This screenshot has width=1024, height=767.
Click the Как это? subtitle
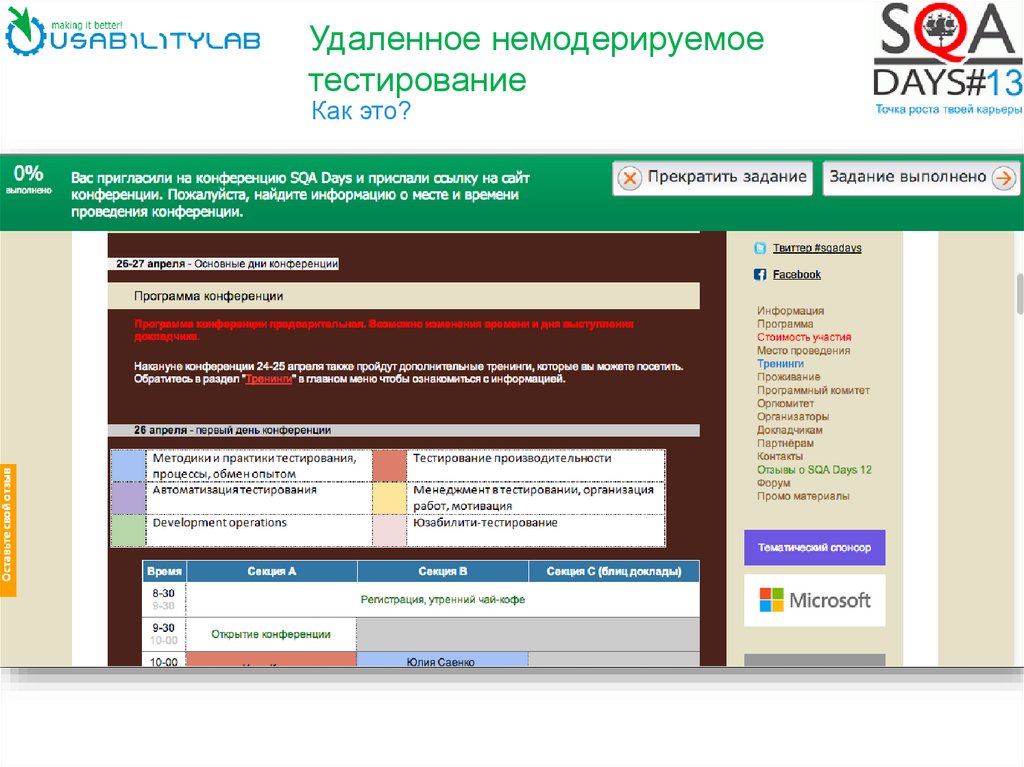pos(360,111)
